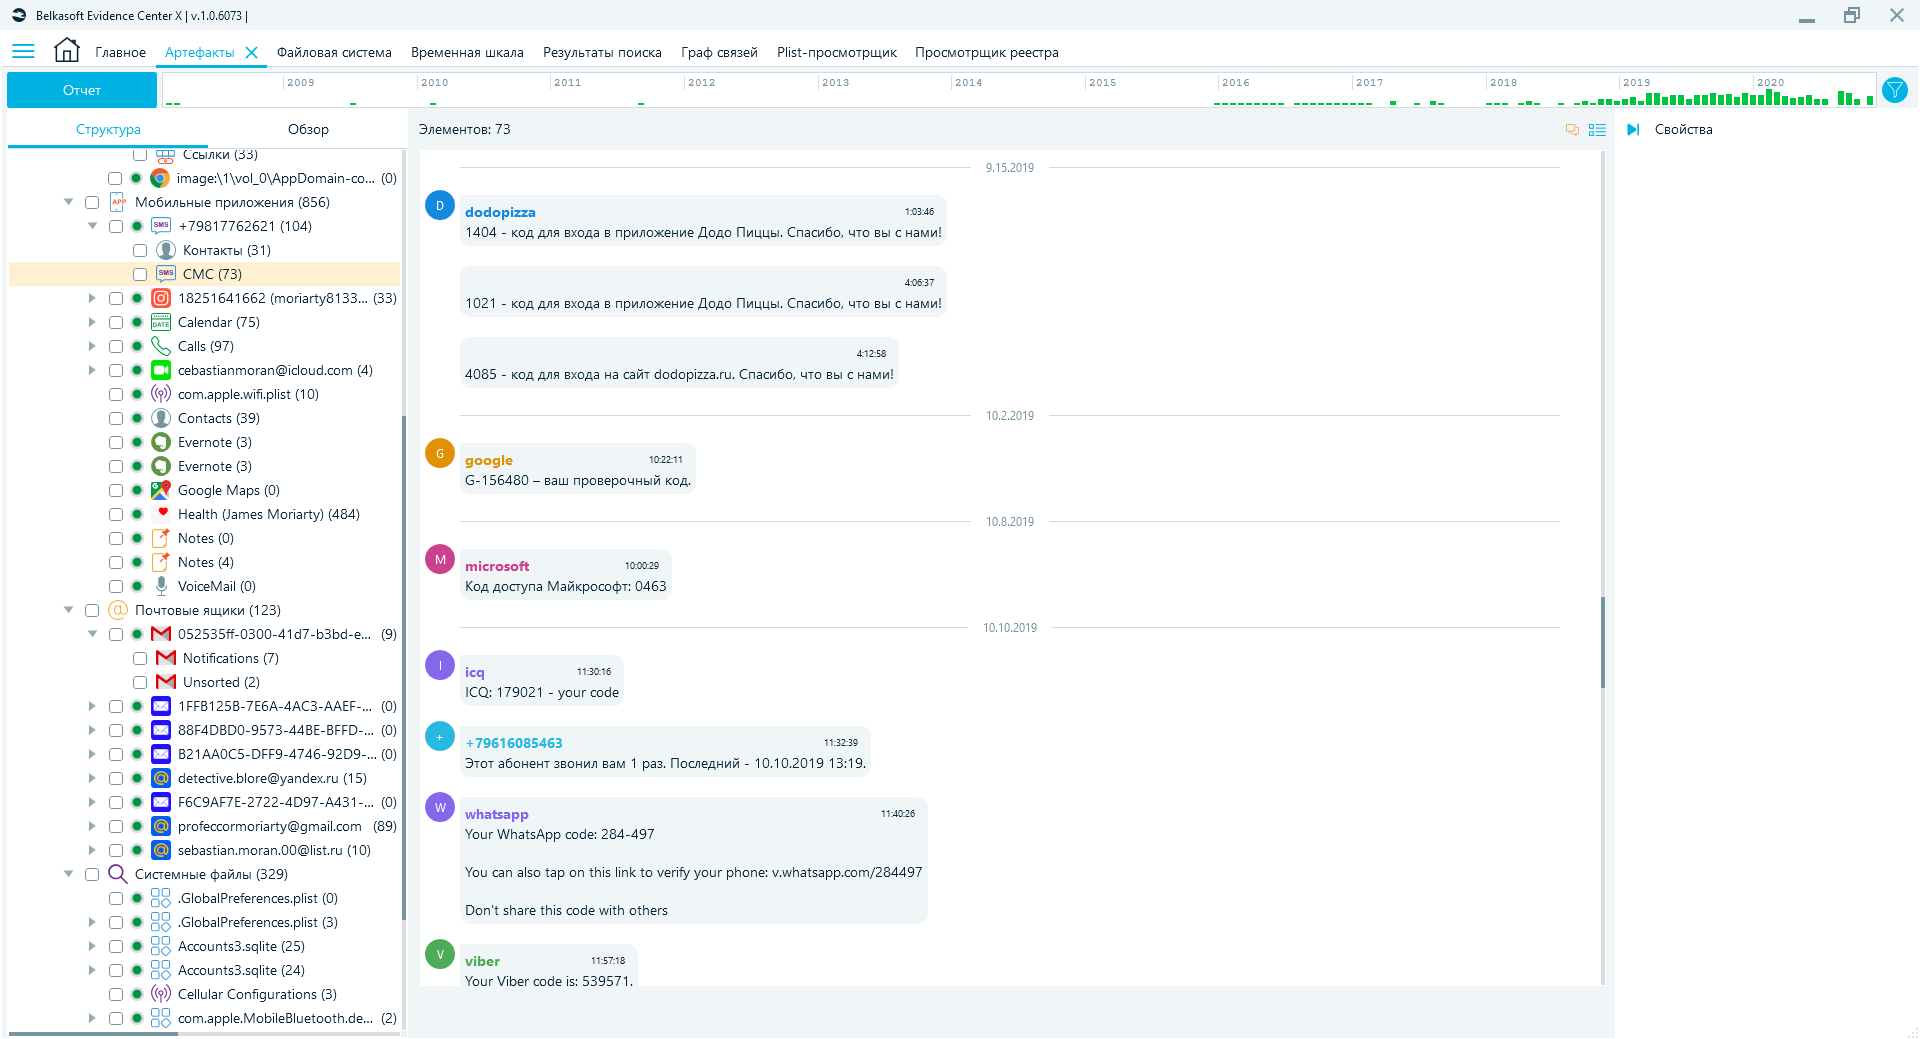Viewport: 1920px width, 1039px height.
Task: Collapse the +79817762621 node
Action: tap(93, 226)
